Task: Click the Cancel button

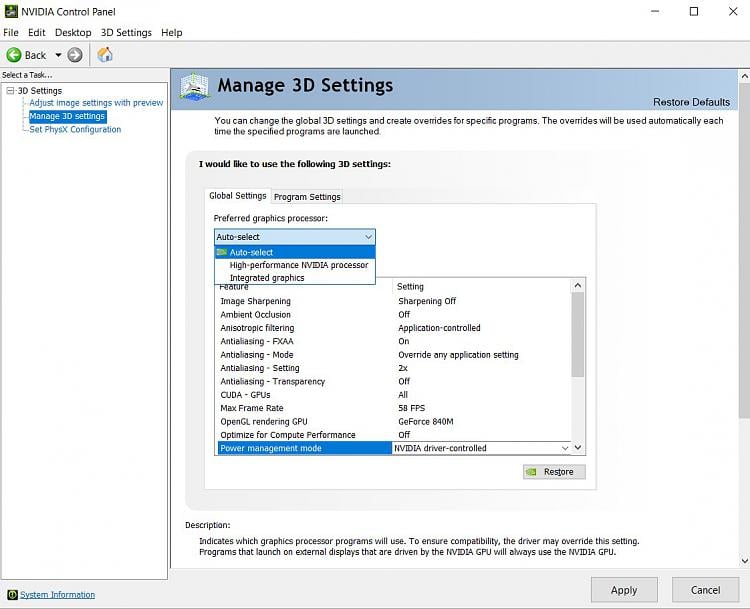Action: pyautogui.click(x=705, y=590)
